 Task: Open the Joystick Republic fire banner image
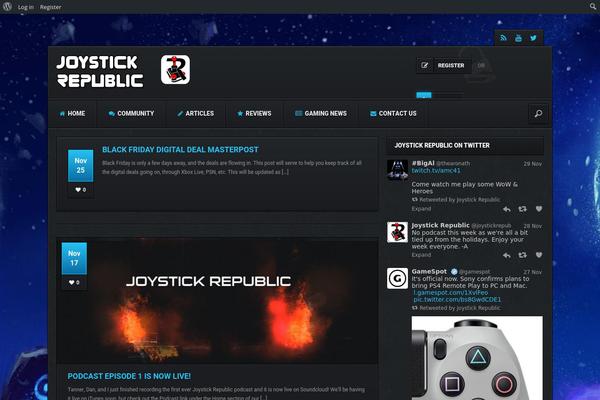point(217,301)
